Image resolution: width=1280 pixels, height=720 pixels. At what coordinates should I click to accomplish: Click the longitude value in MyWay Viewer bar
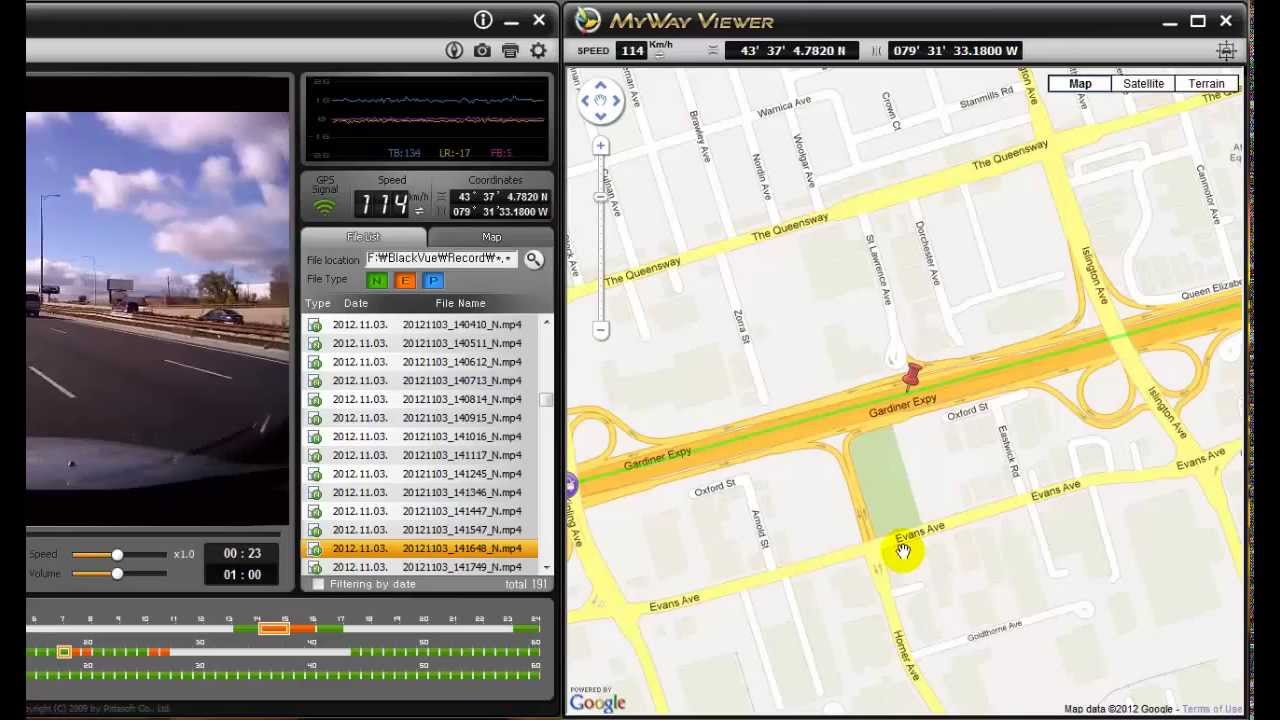pyautogui.click(x=954, y=50)
